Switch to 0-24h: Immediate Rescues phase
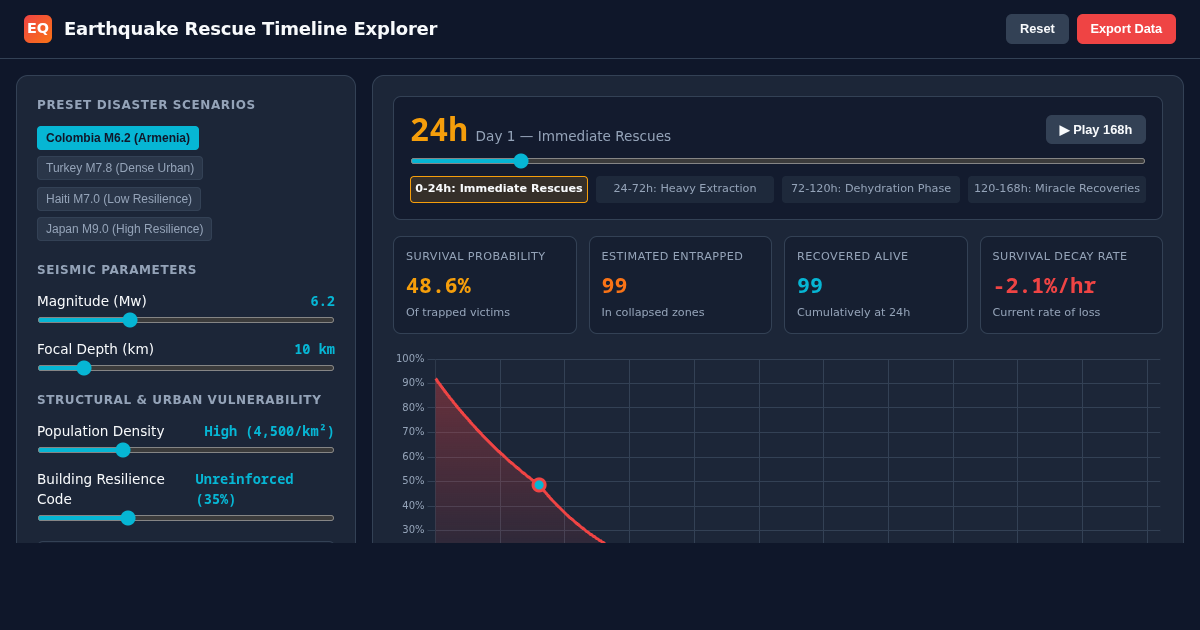The image size is (1200, 630). coord(499,189)
